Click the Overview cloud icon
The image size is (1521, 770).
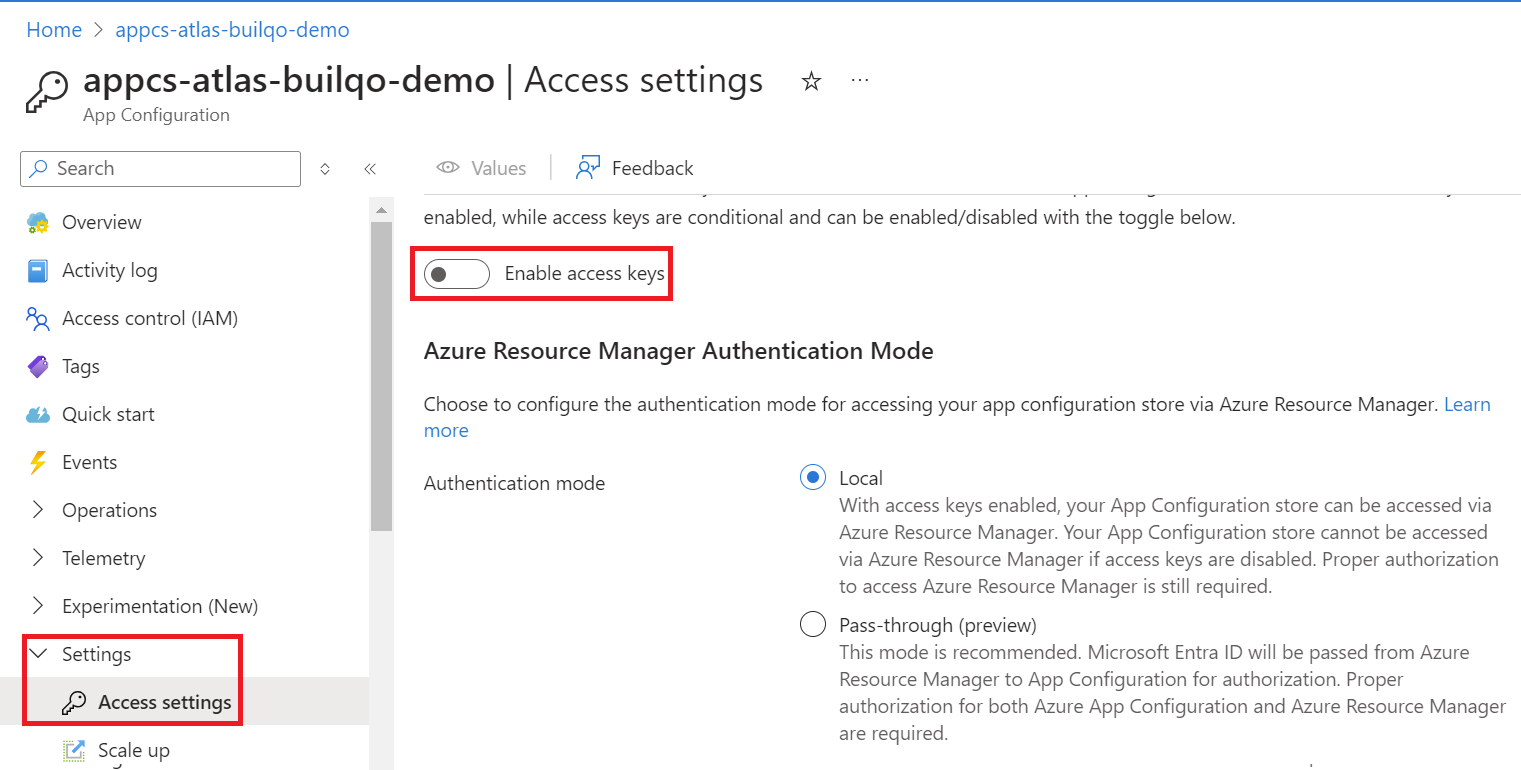(38, 223)
